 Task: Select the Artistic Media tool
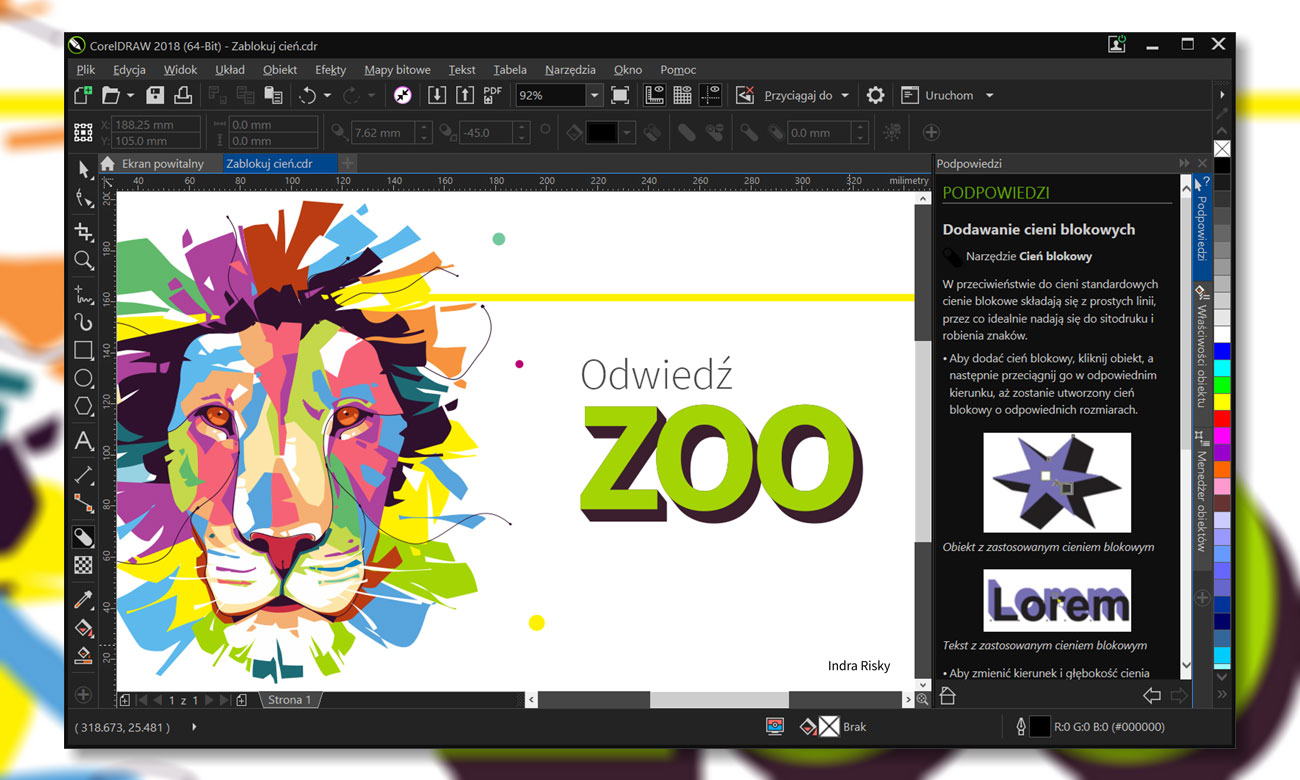83,322
